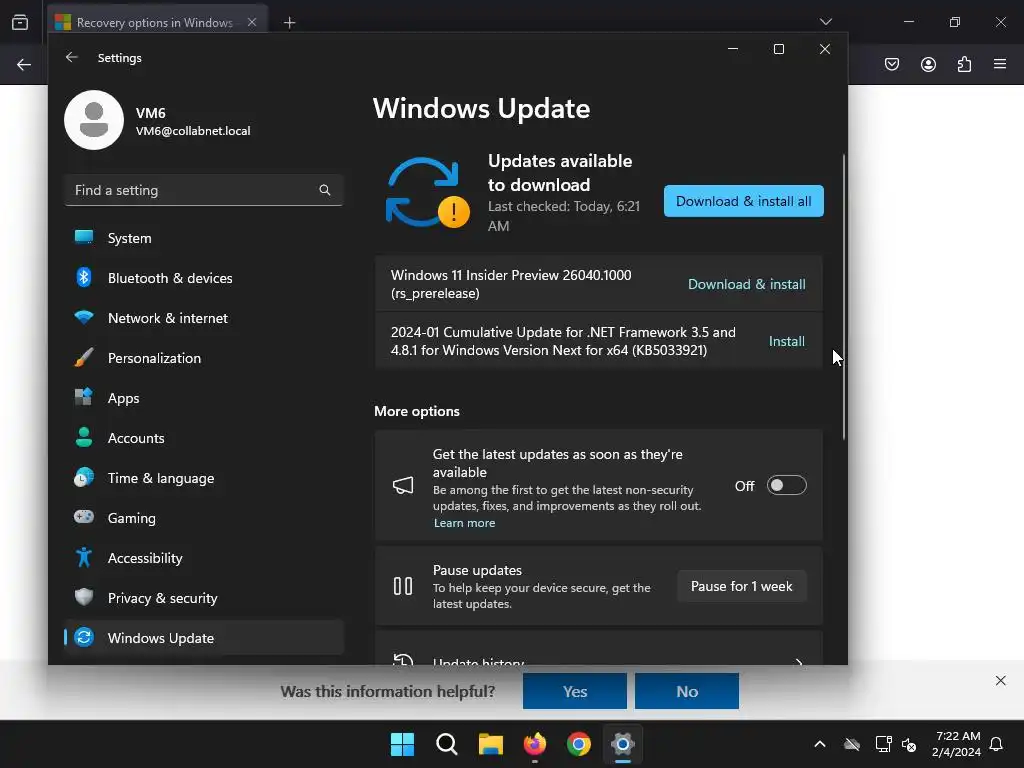Download & install the Insider Preview 26040.1000
Image resolution: width=1024 pixels, height=768 pixels.
tap(746, 284)
